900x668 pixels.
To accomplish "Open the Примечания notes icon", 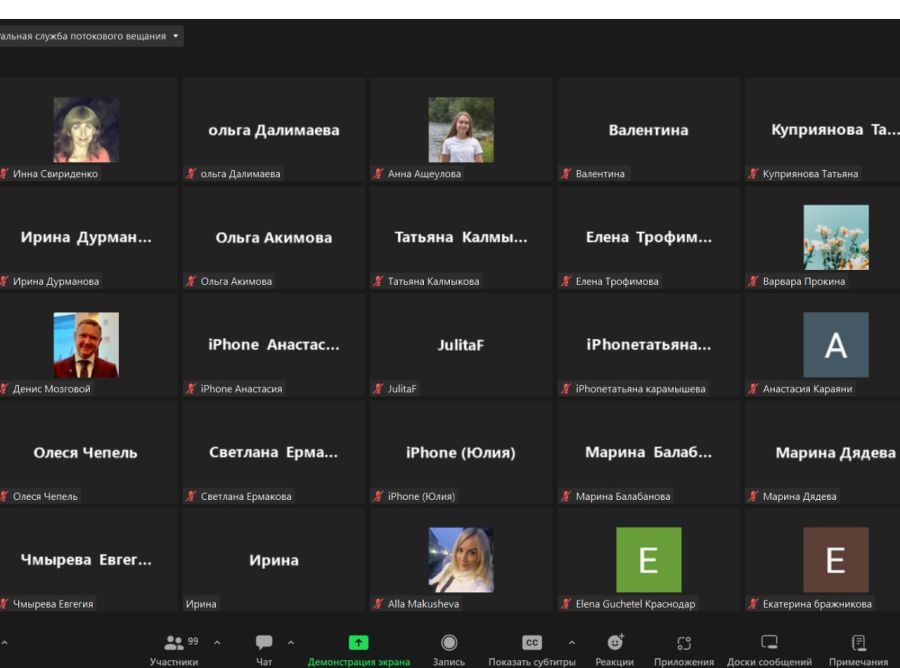I will tap(859, 643).
